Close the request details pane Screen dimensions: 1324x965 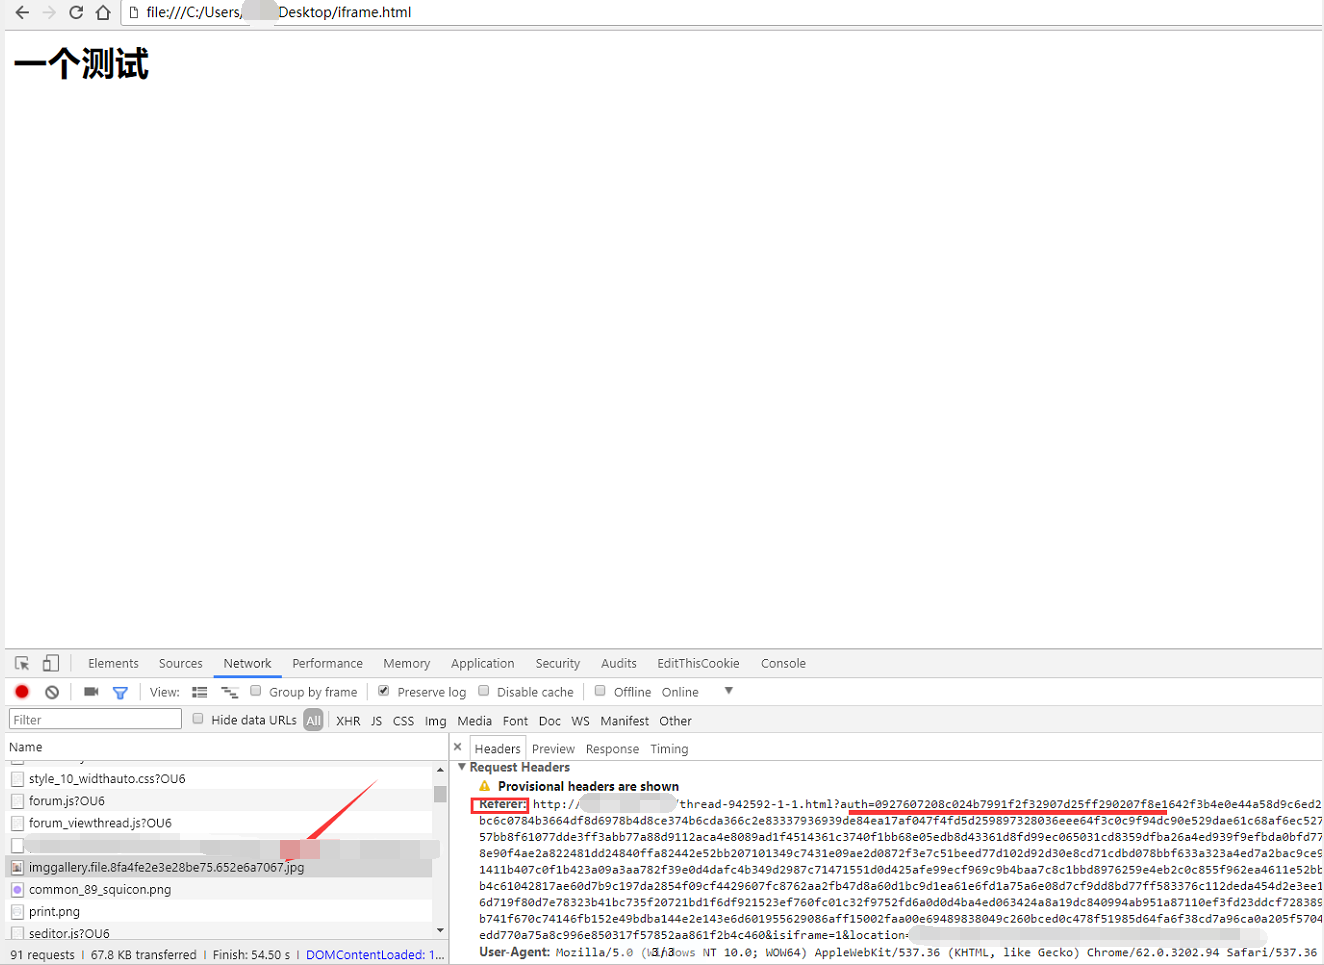pyautogui.click(x=458, y=747)
